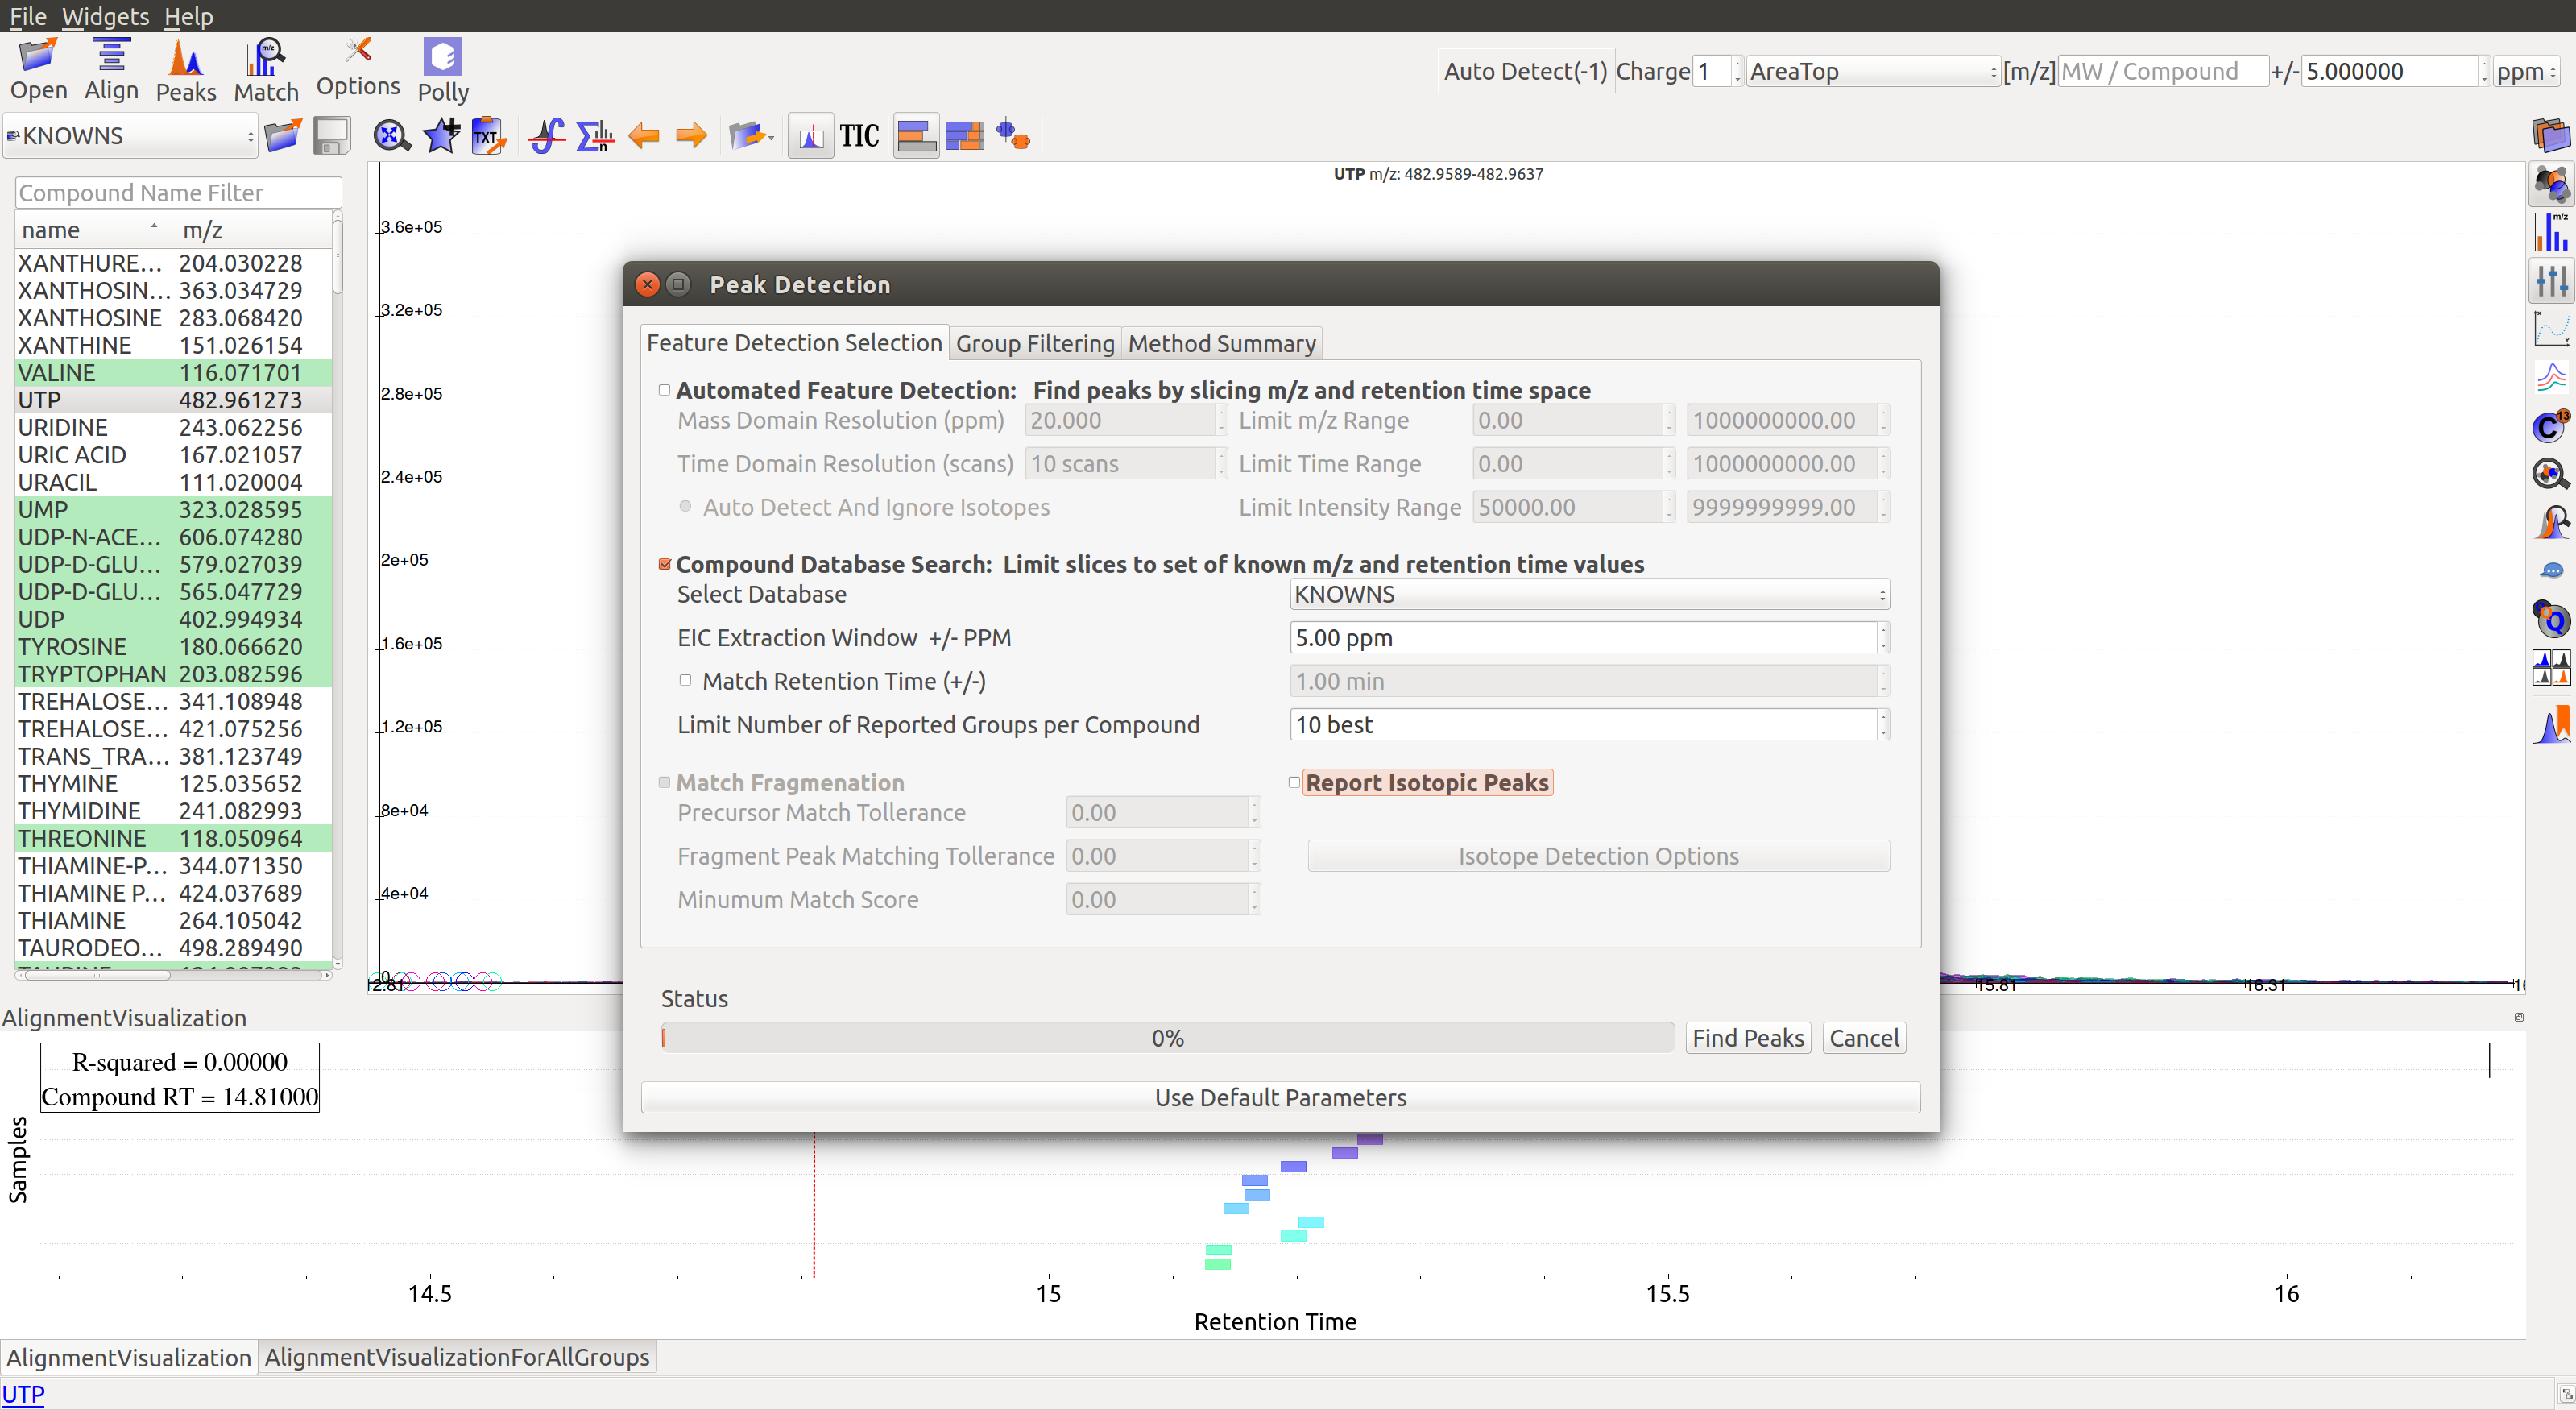
Task: Click the floppy disk save icon
Action: [x=331, y=136]
